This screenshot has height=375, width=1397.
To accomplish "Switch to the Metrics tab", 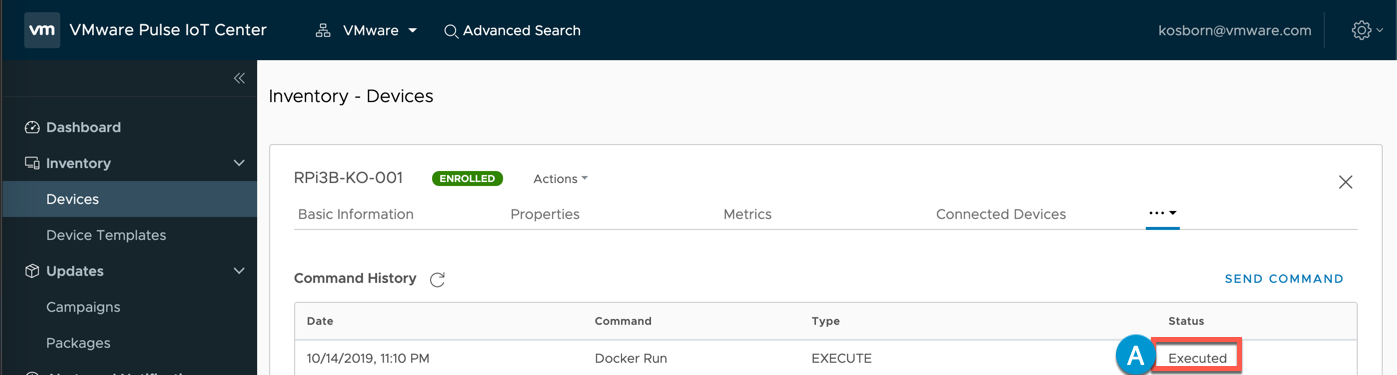I will click(747, 214).
